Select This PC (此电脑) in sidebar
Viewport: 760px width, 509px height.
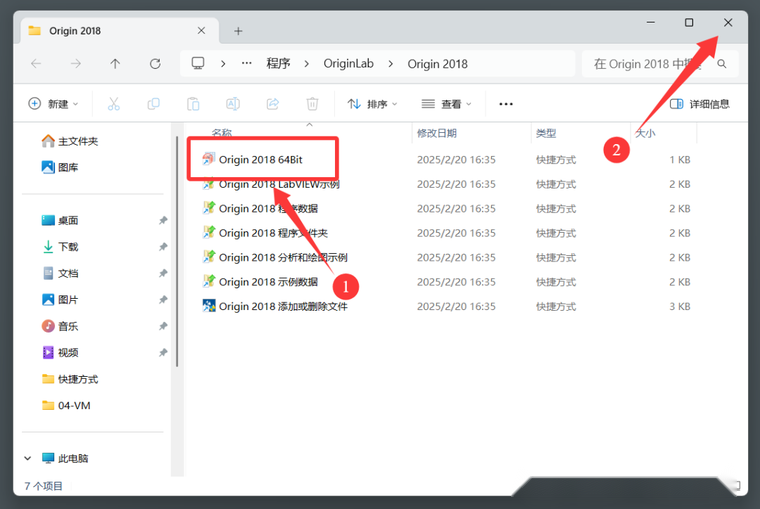pyautogui.click(x=65, y=458)
